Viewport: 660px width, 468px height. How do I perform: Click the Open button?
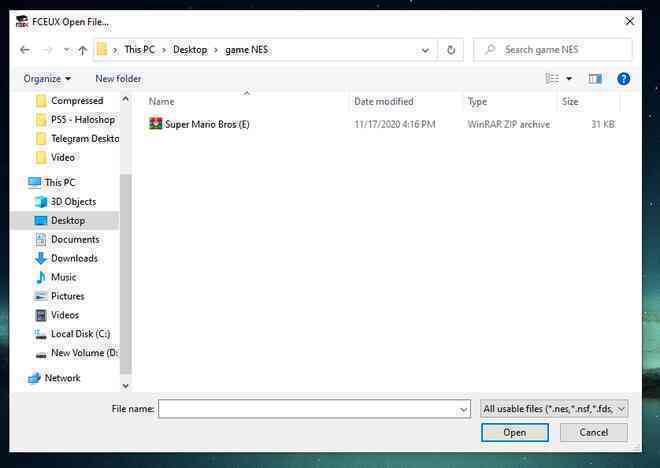514,433
